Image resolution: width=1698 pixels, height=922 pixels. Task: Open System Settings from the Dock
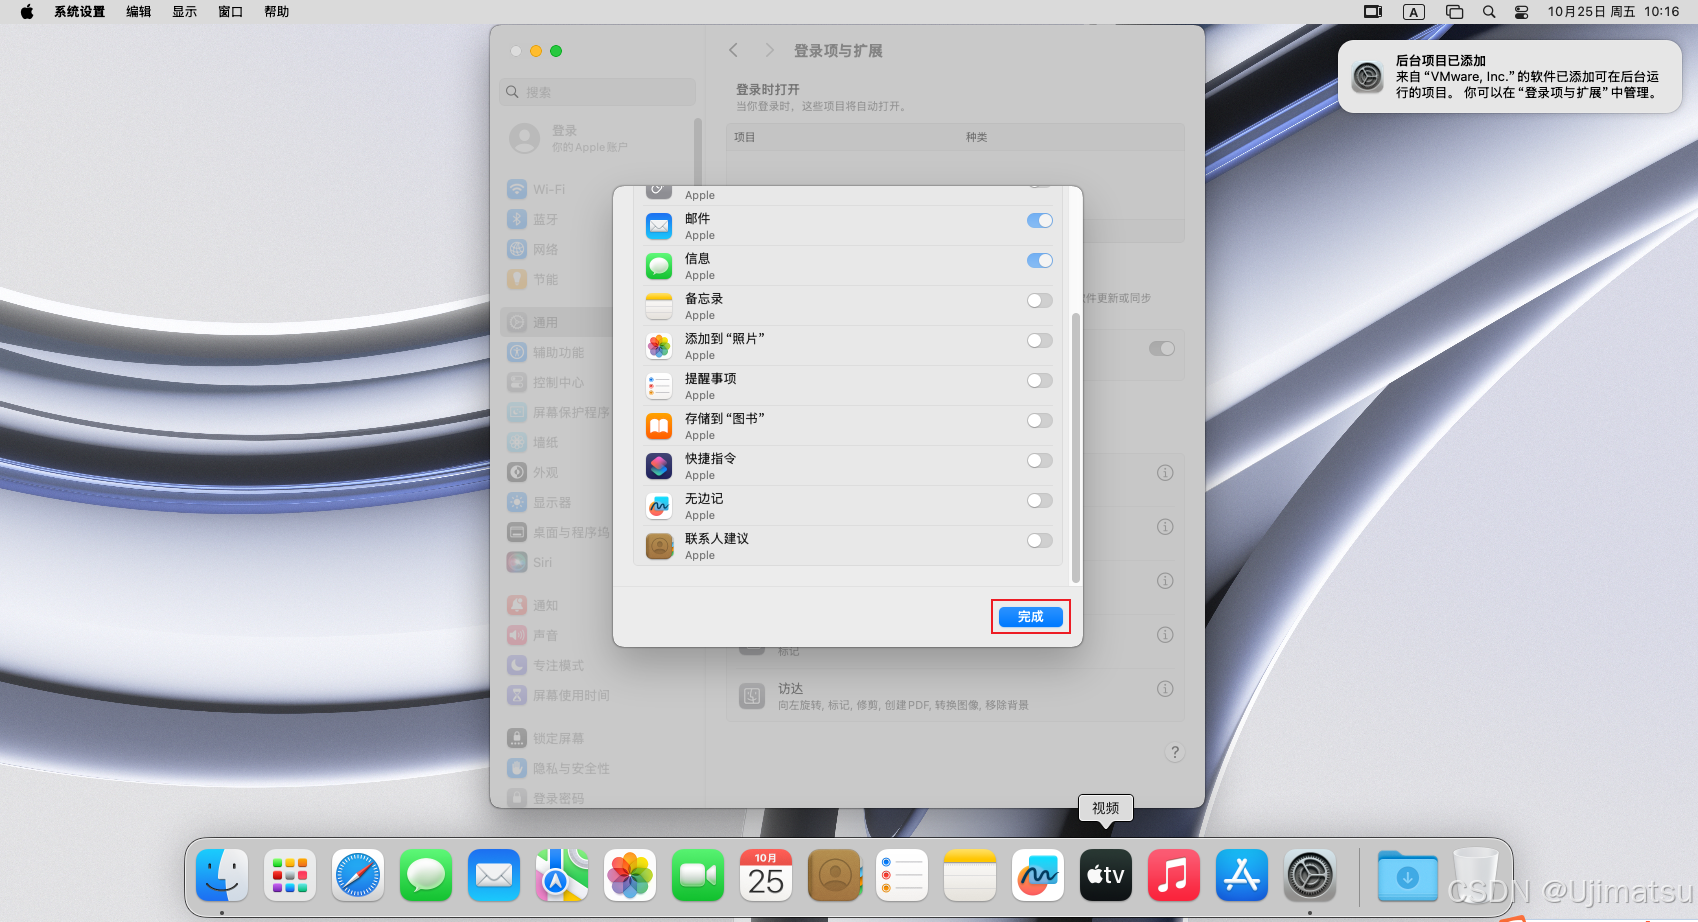point(1310,875)
